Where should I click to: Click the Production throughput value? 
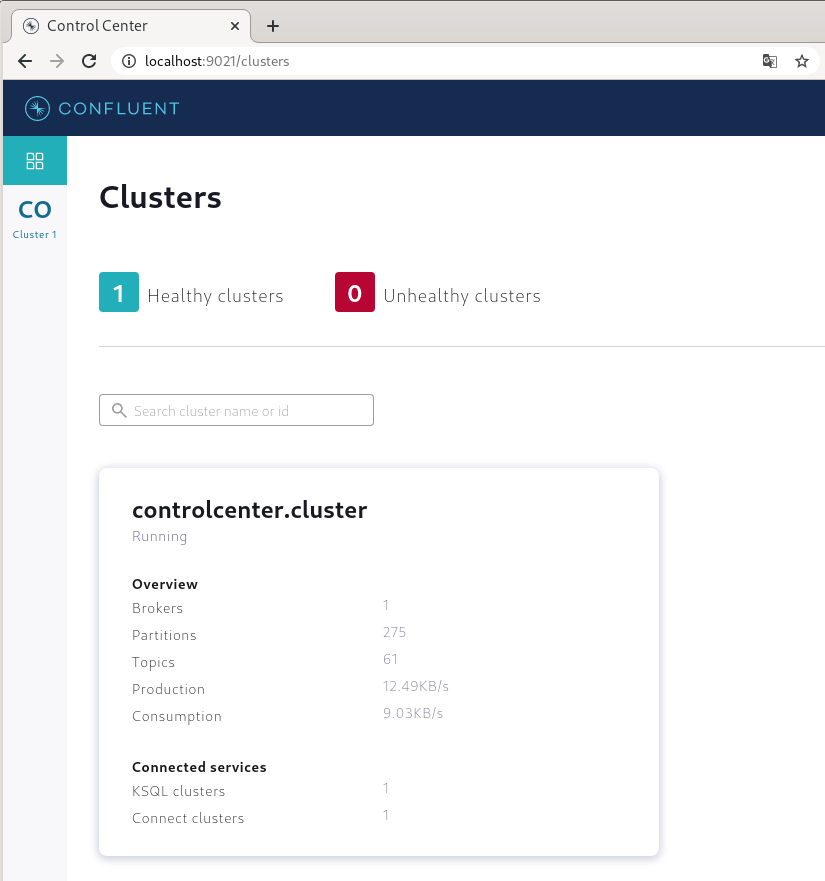tap(415, 686)
